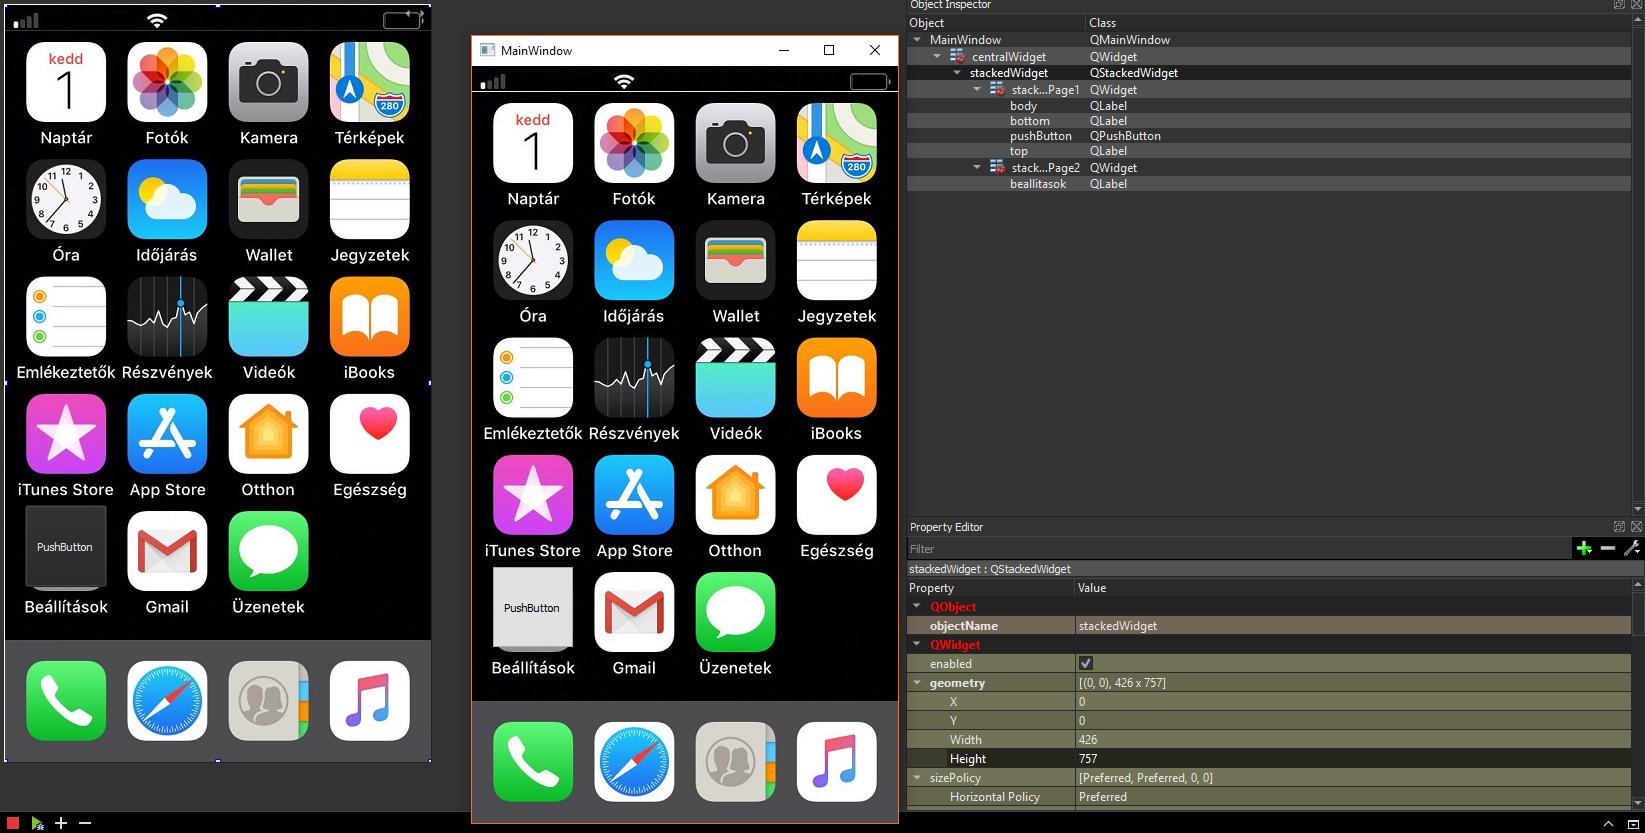Click the white minus icon in bottom bar
Screen dimensions: 1645x833
pos(85,823)
